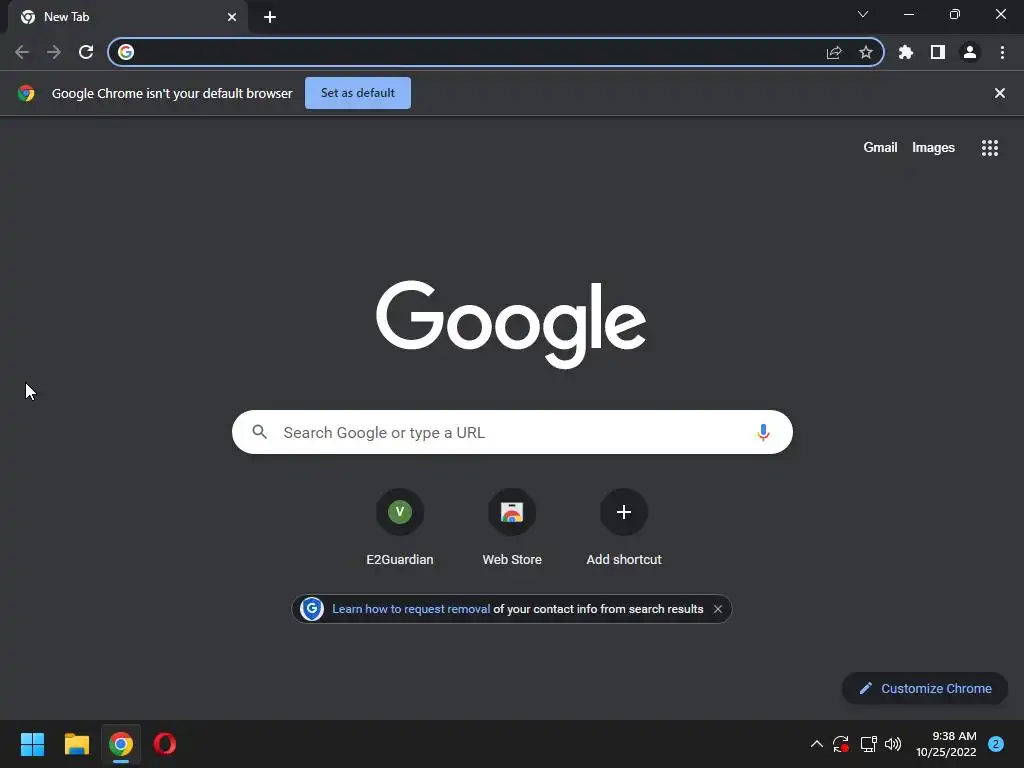1024x768 pixels.
Task: Click the back navigation arrow
Action: click(x=22, y=52)
